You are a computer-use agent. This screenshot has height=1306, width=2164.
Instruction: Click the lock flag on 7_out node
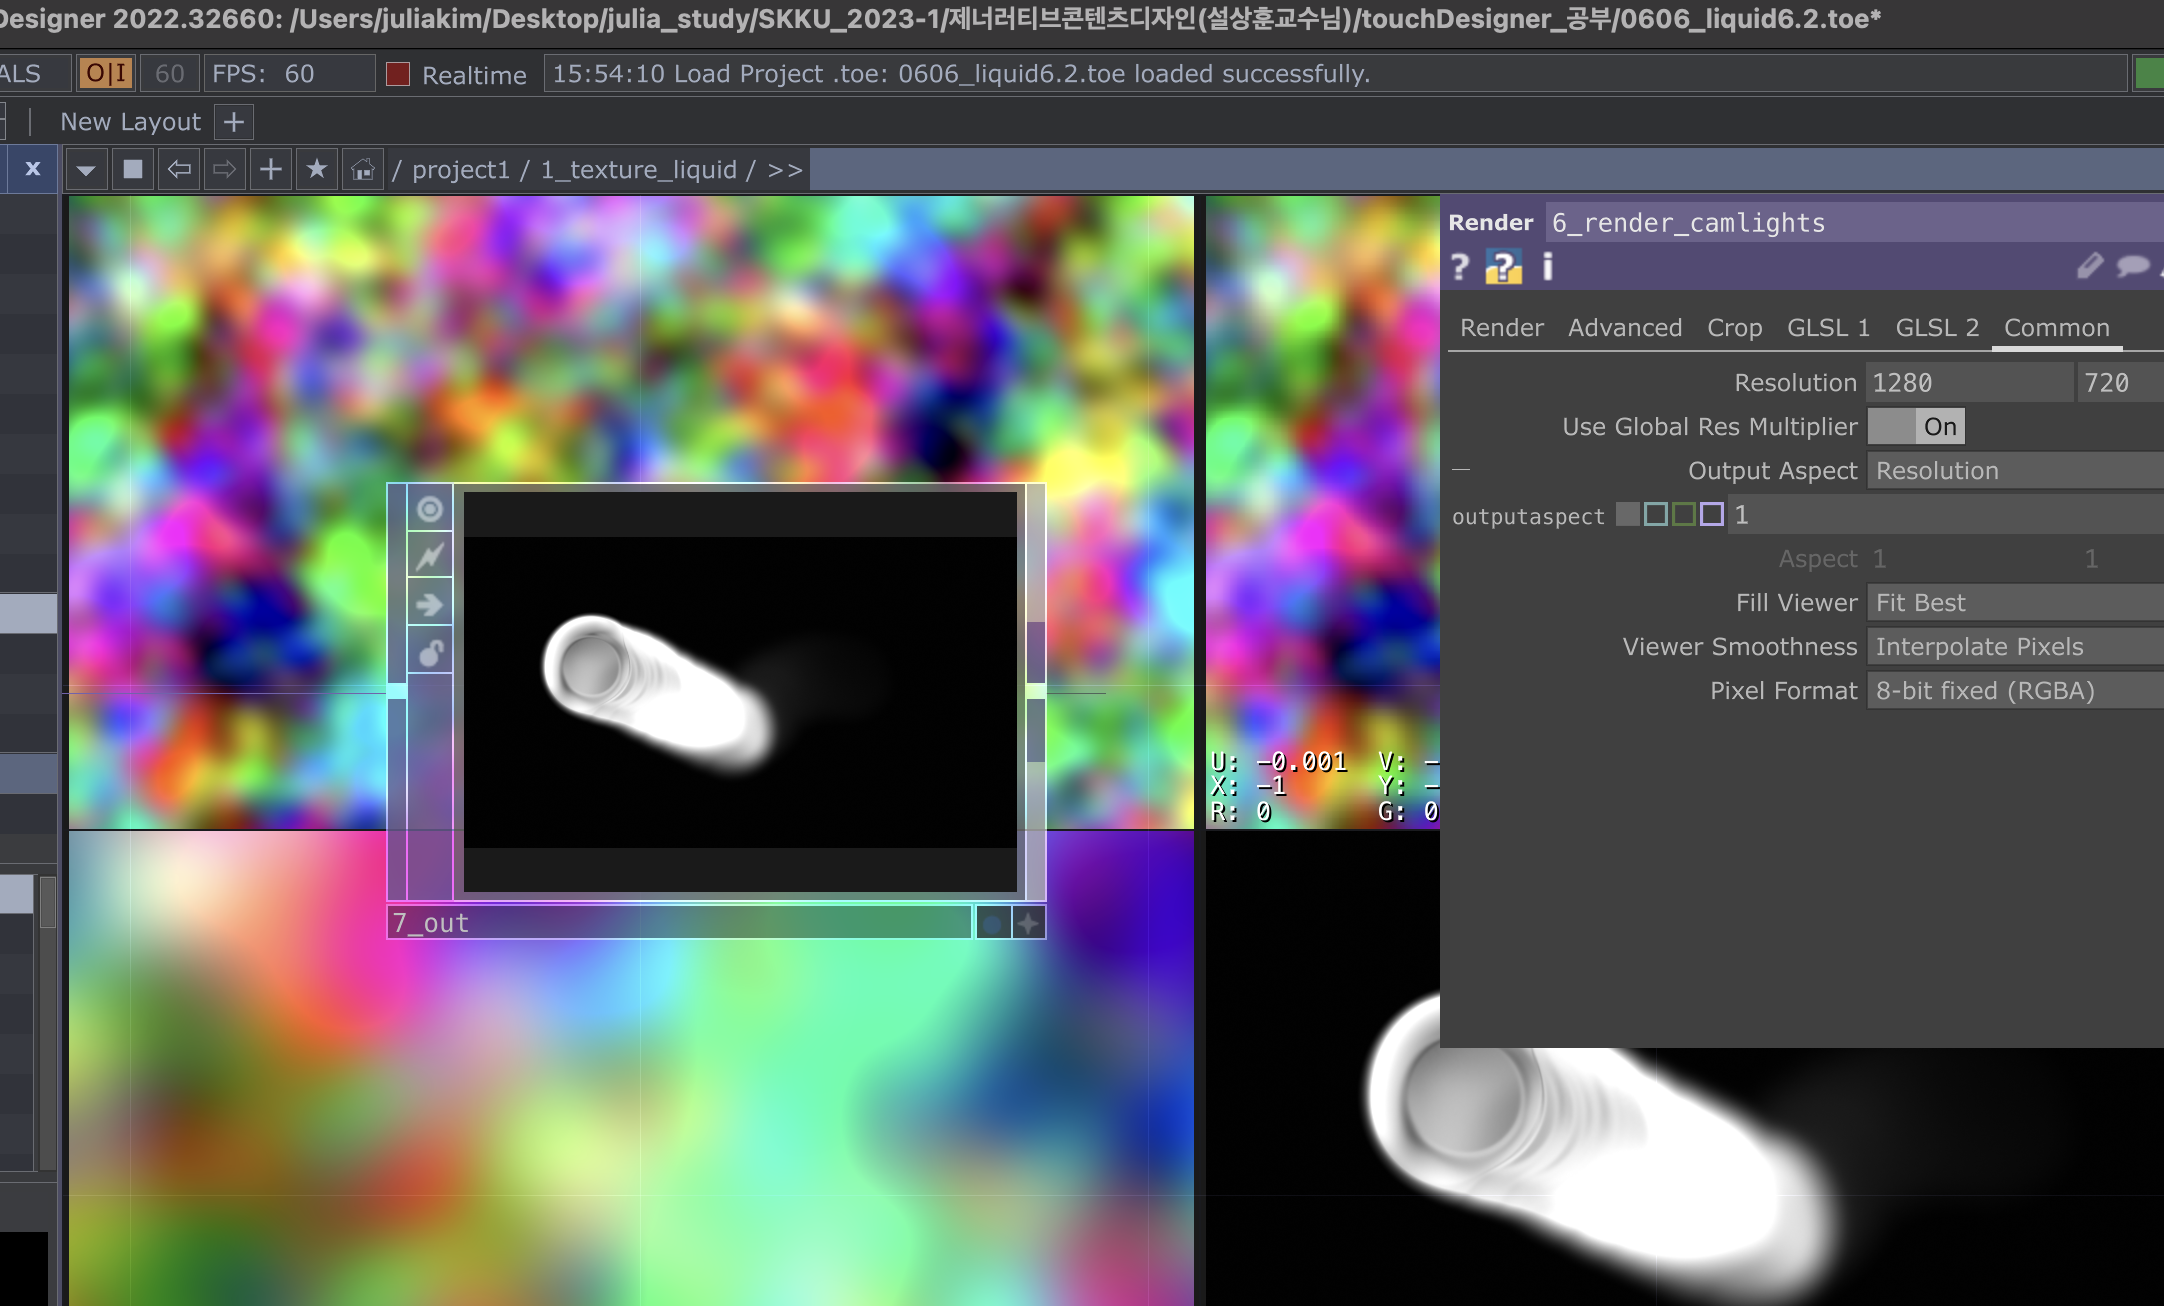pos(430,653)
